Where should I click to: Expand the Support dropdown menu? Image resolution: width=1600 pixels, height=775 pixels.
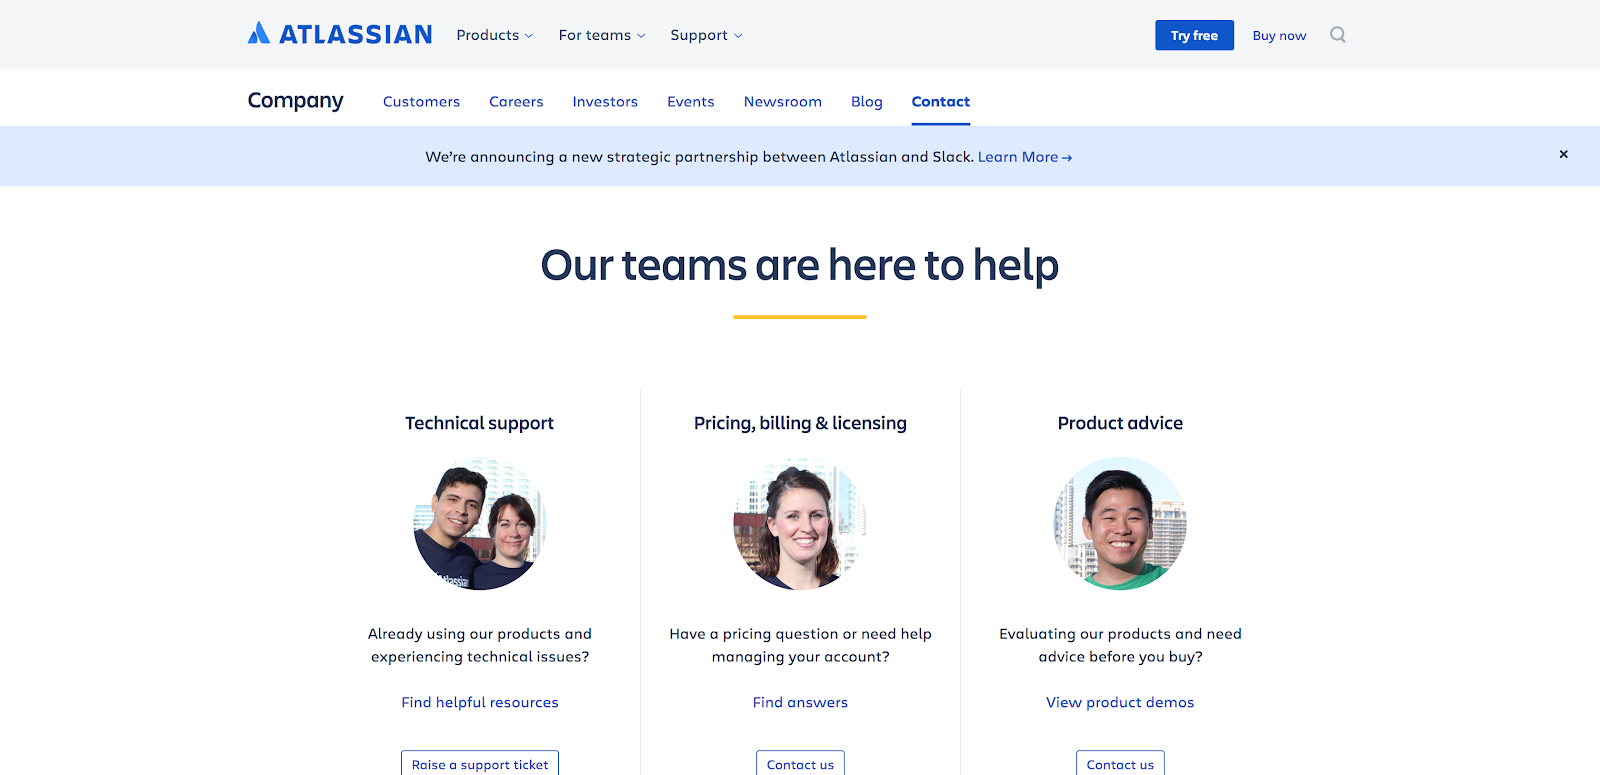(706, 35)
